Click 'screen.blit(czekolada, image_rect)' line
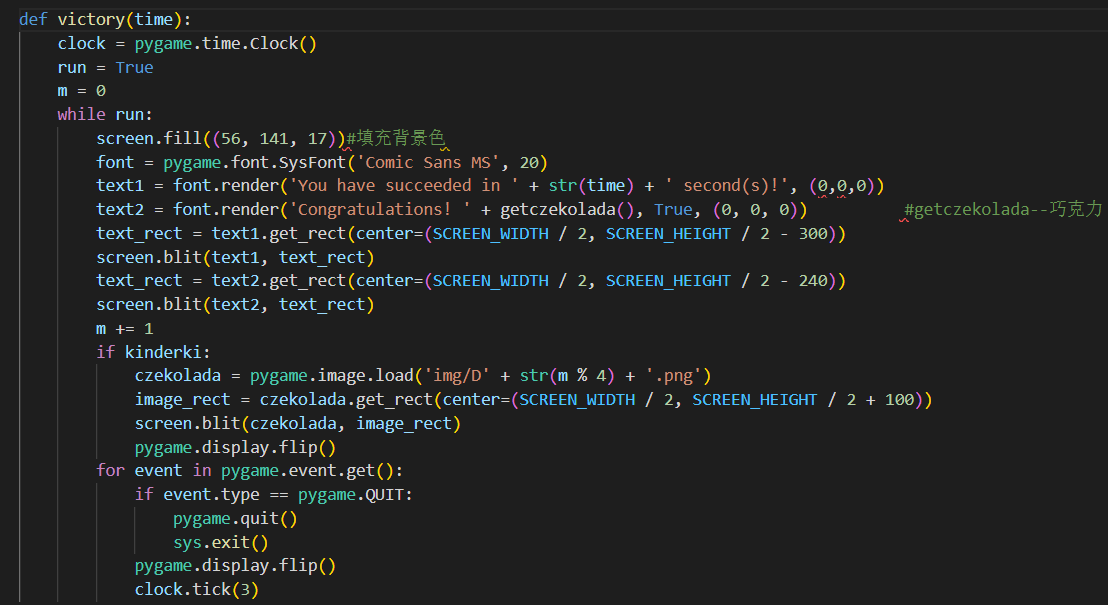Viewport: 1108px width, 605px height. (298, 423)
